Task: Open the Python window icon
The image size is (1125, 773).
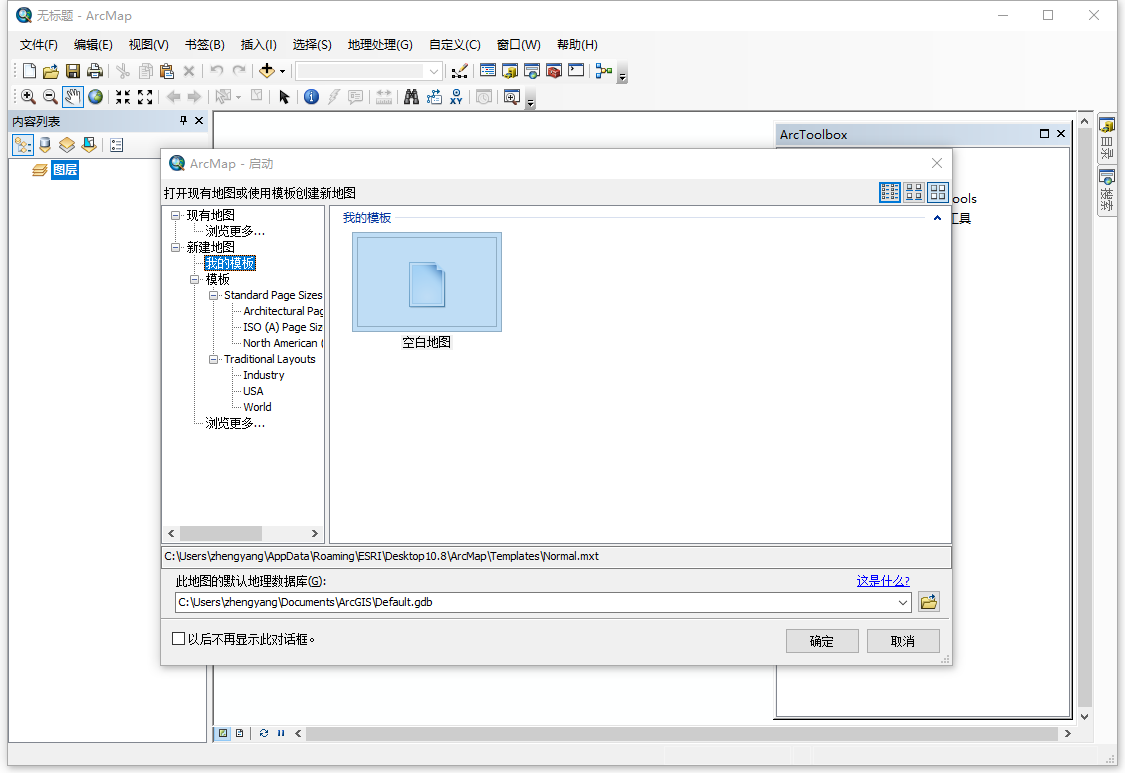Action: click(576, 71)
